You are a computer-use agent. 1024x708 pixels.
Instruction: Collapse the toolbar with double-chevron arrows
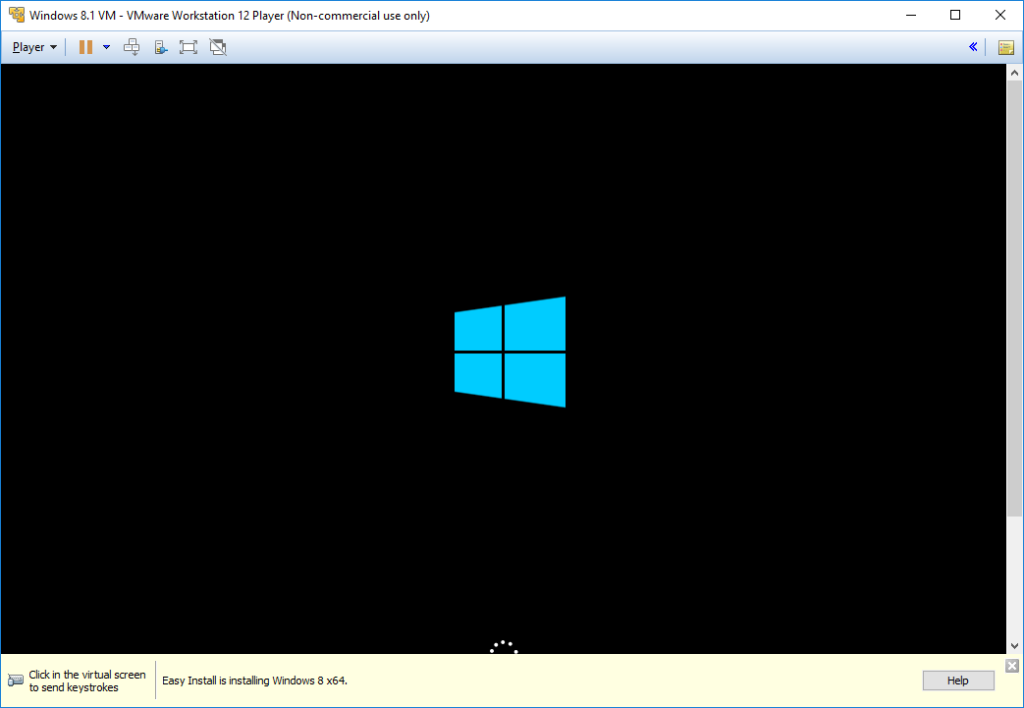[x=972, y=46]
